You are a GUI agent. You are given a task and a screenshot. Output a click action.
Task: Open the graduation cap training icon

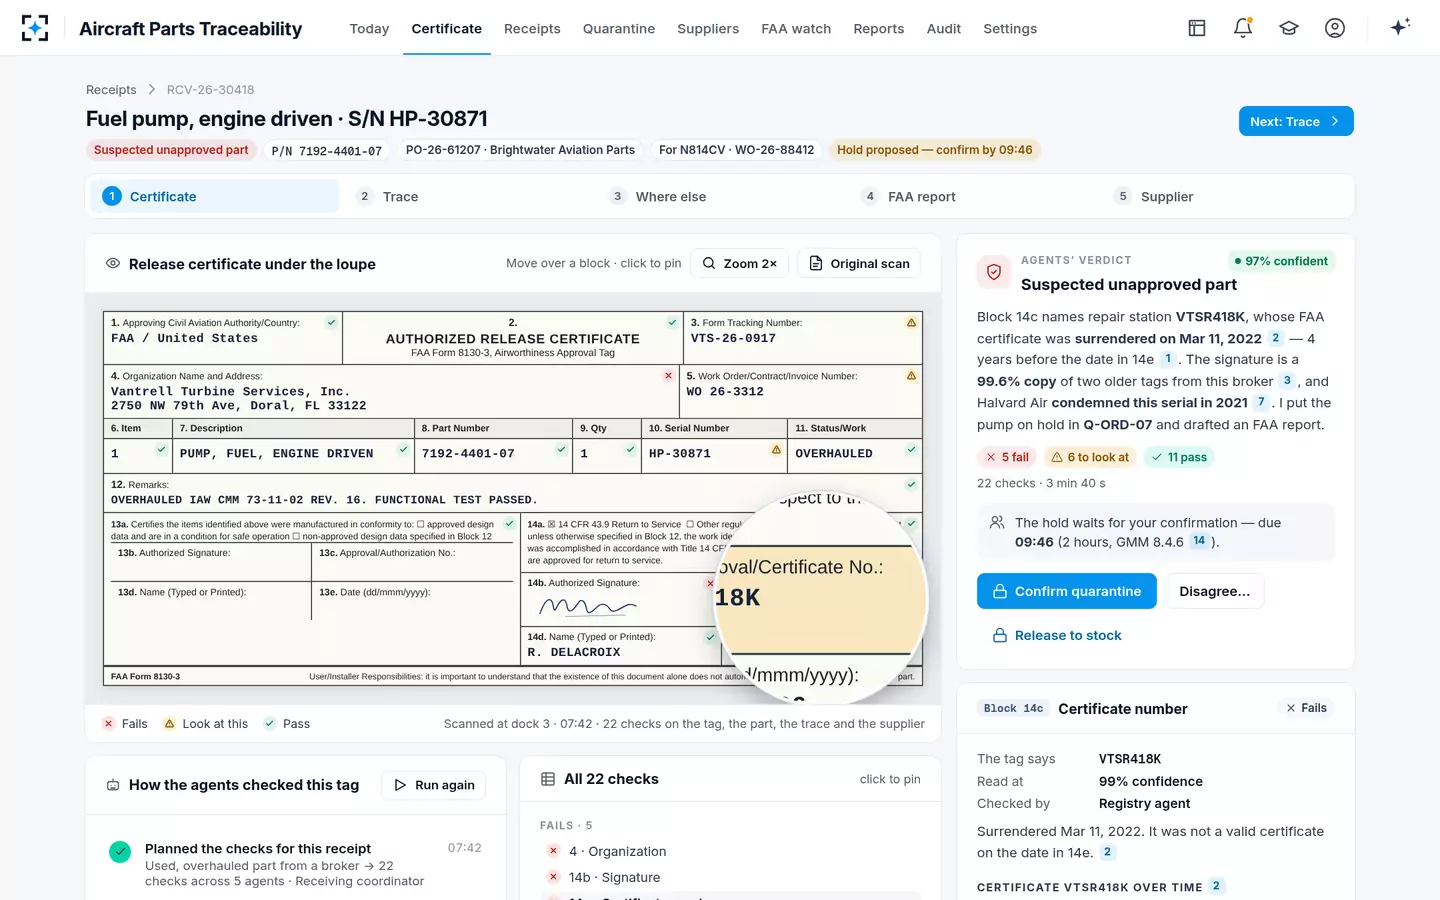(x=1289, y=28)
